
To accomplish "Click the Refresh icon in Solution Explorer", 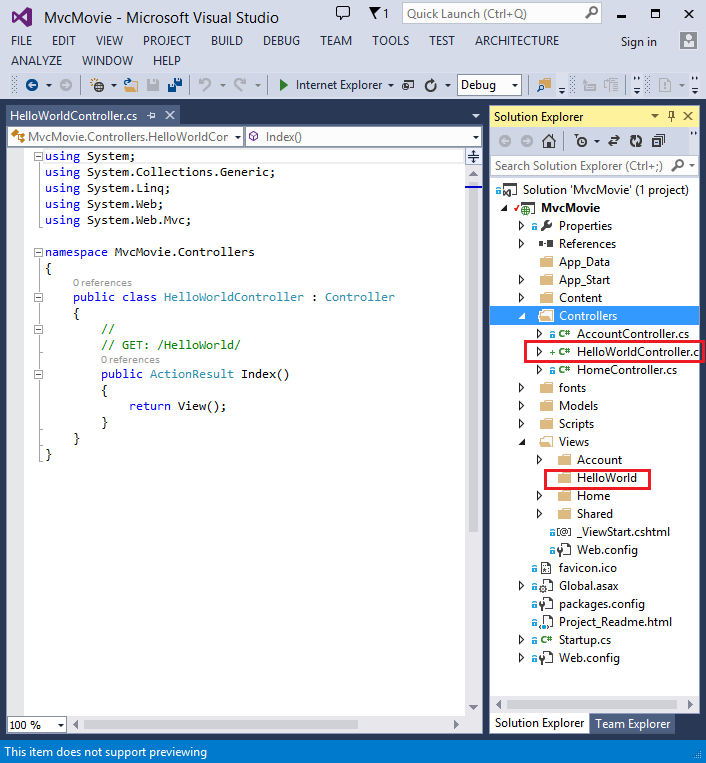I will (636, 141).
